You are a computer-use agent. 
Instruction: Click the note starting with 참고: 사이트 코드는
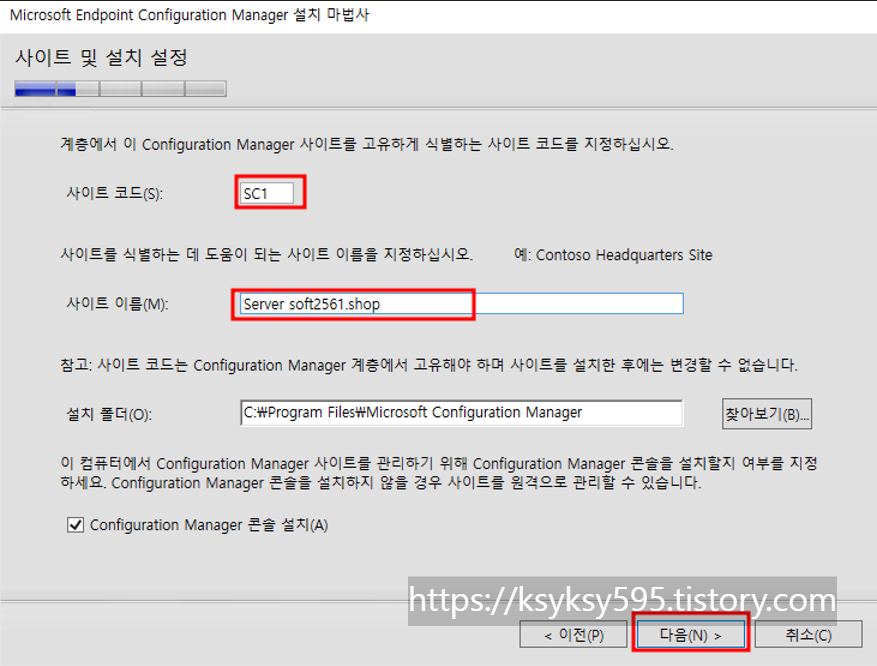(429, 365)
